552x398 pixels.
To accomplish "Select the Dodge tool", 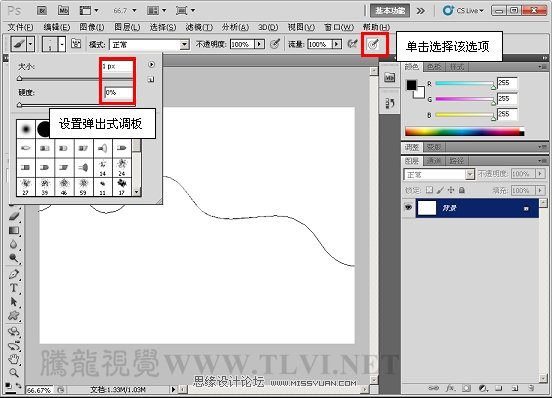I will click(14, 258).
